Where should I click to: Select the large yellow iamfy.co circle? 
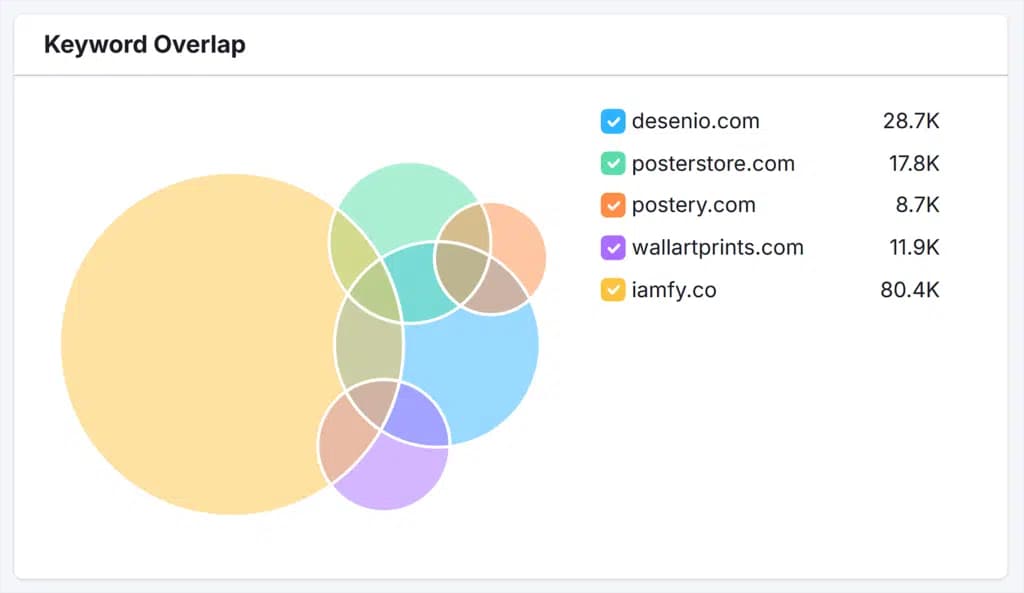(200, 345)
